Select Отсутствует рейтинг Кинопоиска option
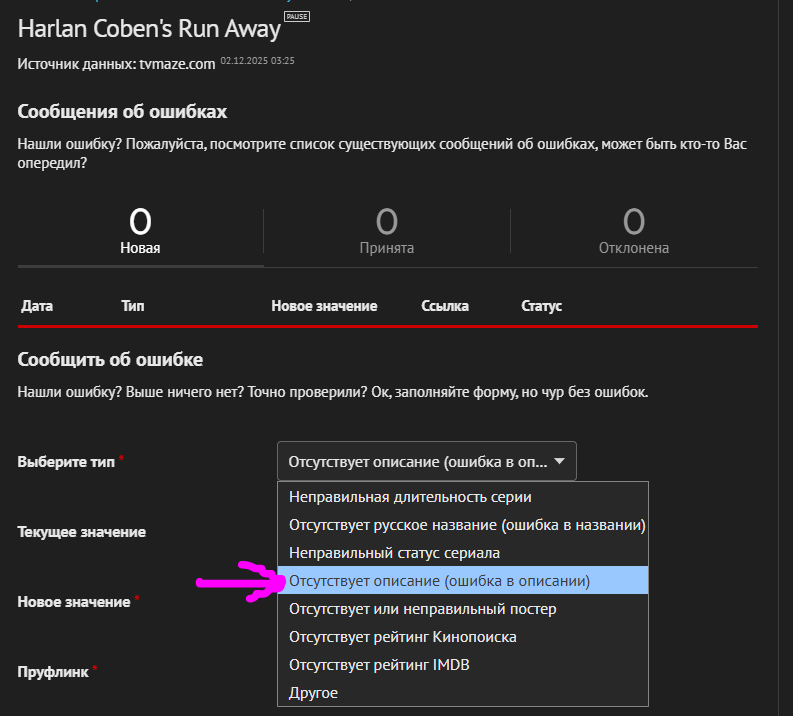This screenshot has height=716, width=793. 402,636
